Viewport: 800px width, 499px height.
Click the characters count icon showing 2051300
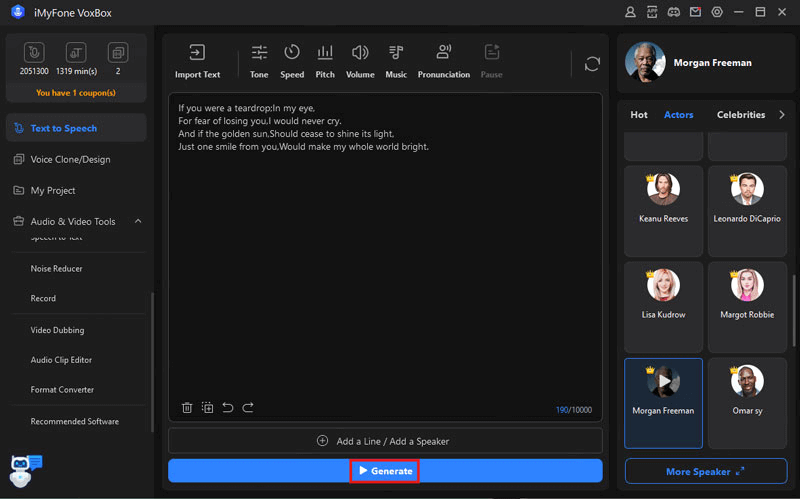[34, 53]
